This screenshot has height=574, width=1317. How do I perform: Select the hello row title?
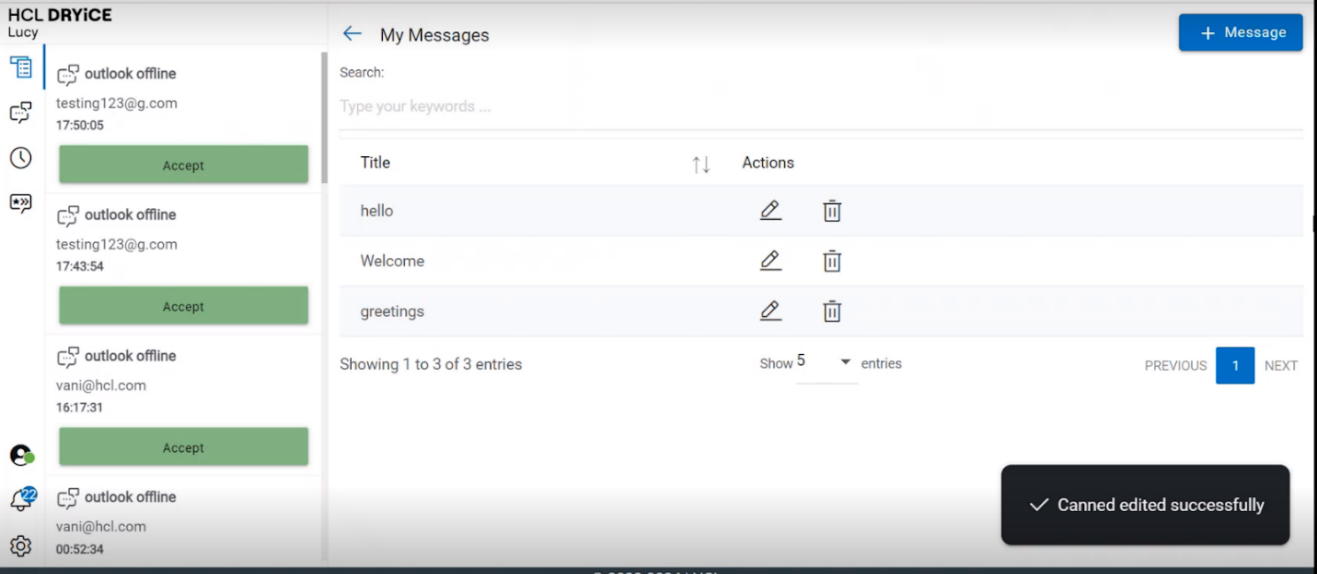[x=377, y=211]
